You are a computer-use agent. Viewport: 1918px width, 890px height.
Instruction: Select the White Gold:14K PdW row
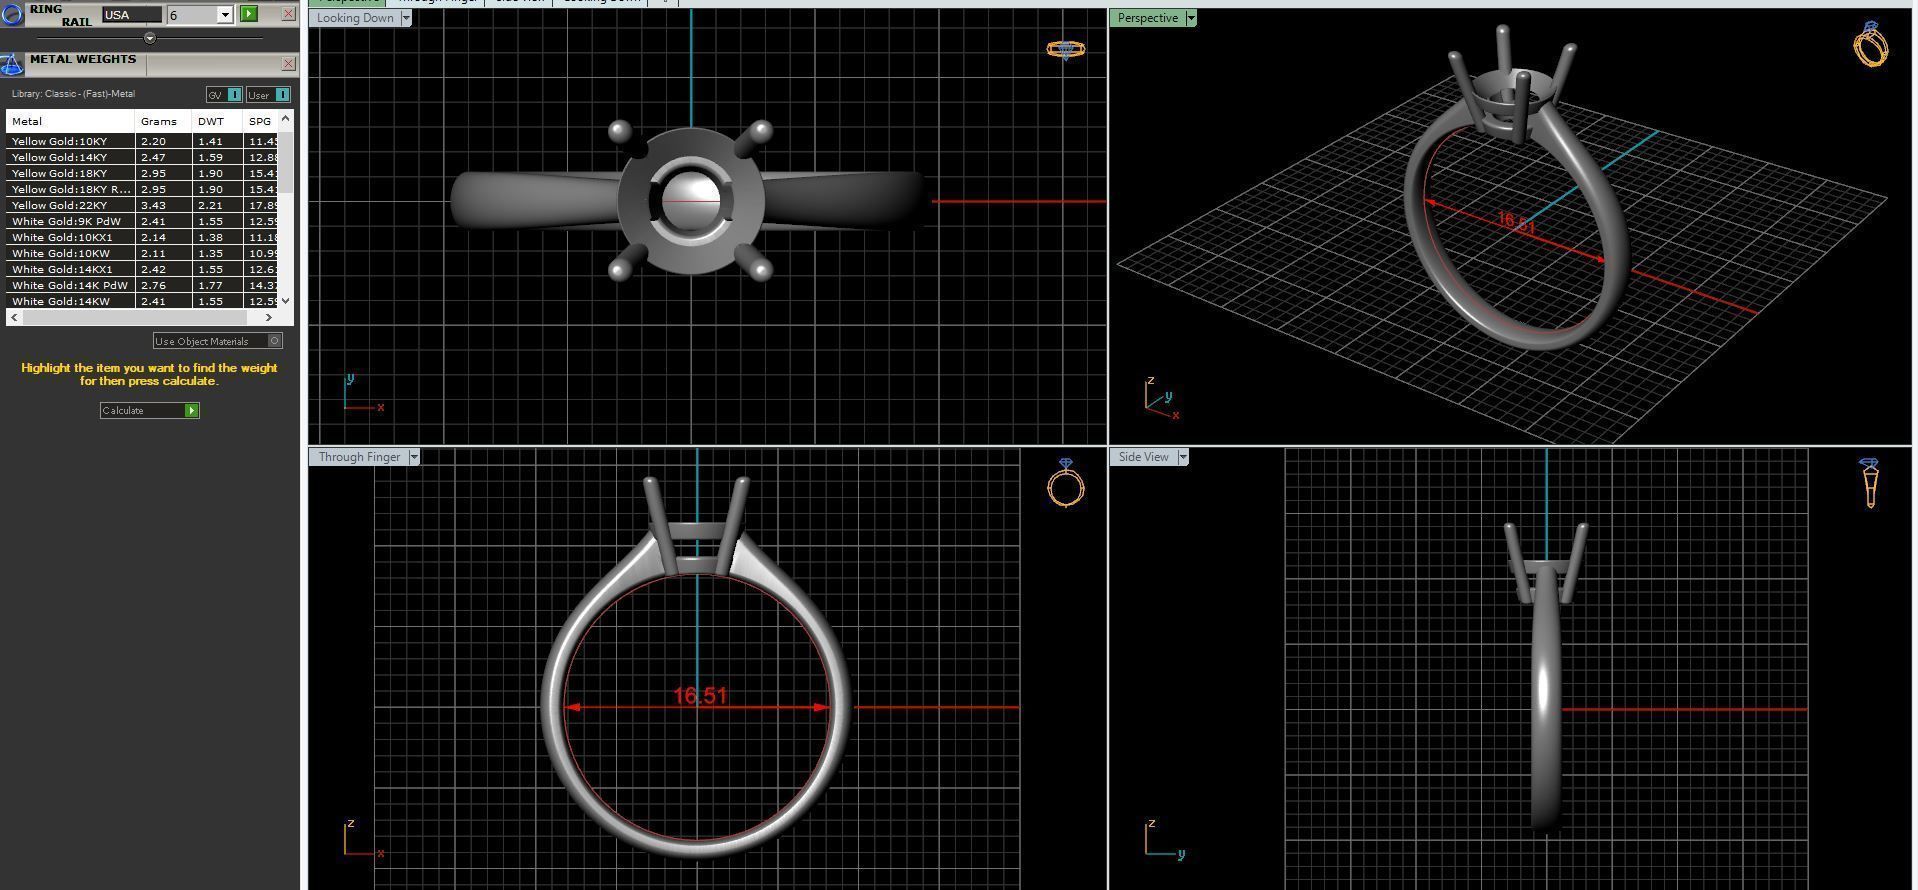[142, 285]
